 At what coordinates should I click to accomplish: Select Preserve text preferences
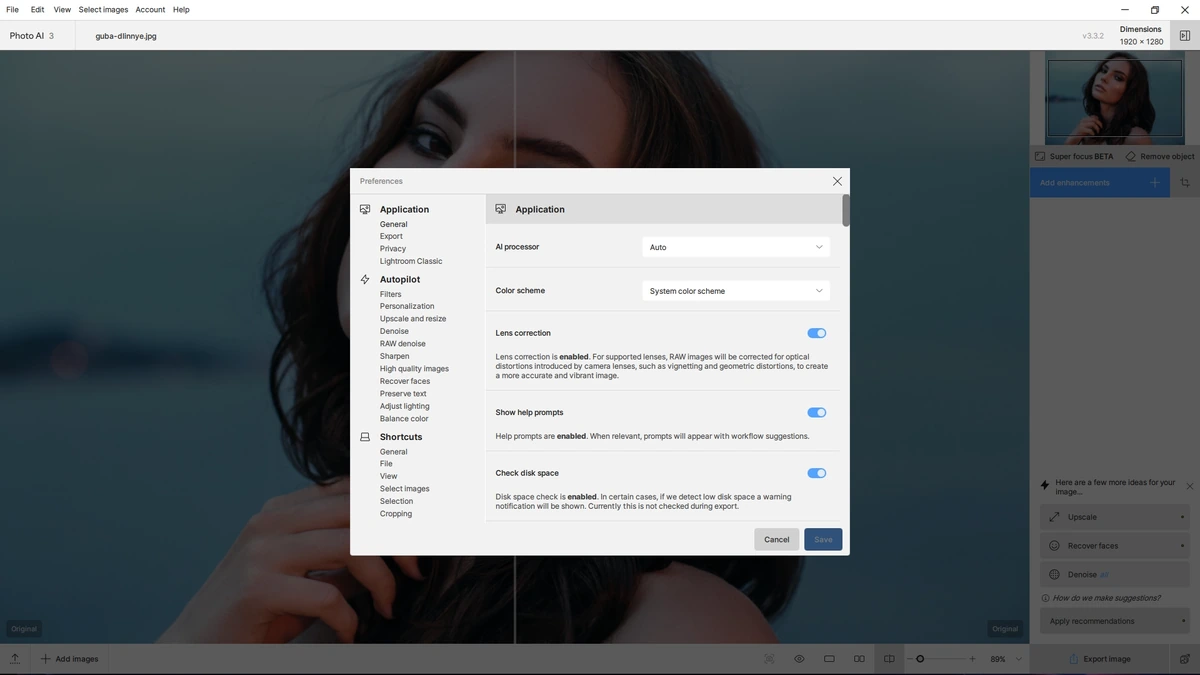coord(403,394)
